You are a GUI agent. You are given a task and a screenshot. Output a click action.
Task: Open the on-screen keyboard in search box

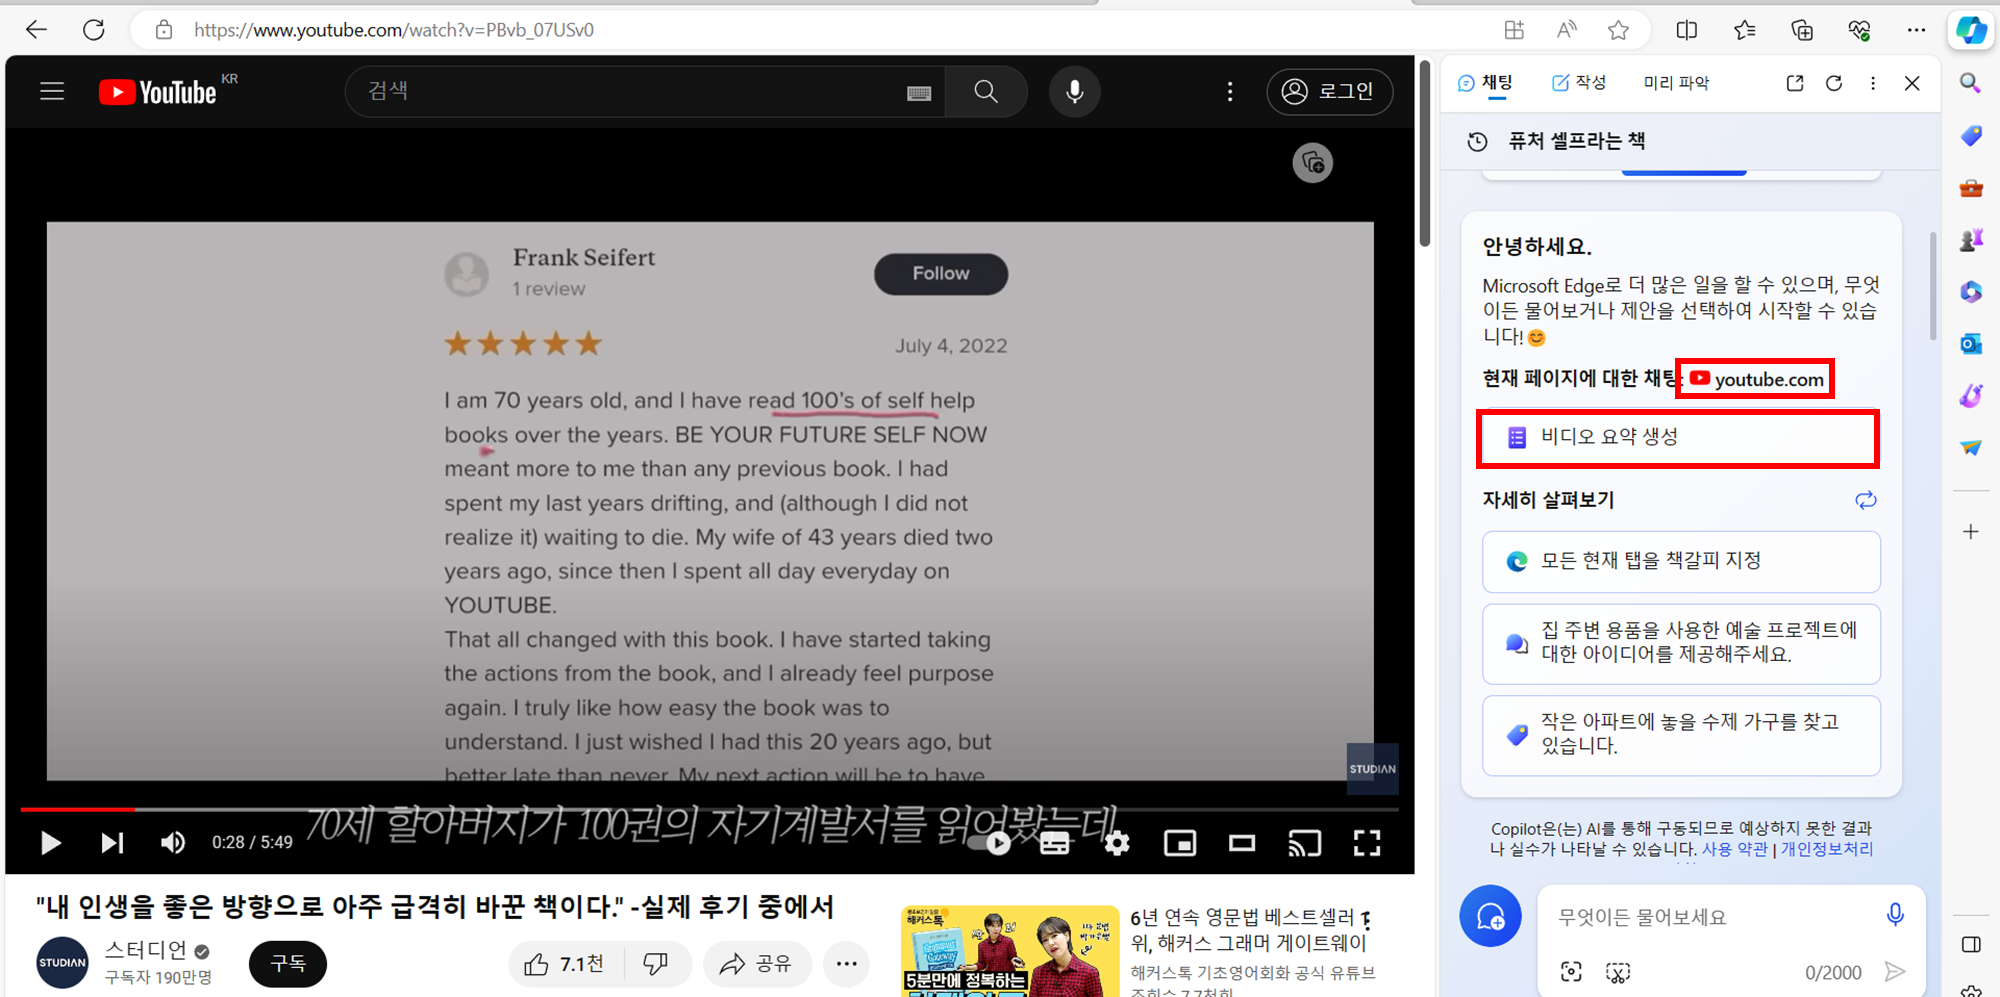919,93
